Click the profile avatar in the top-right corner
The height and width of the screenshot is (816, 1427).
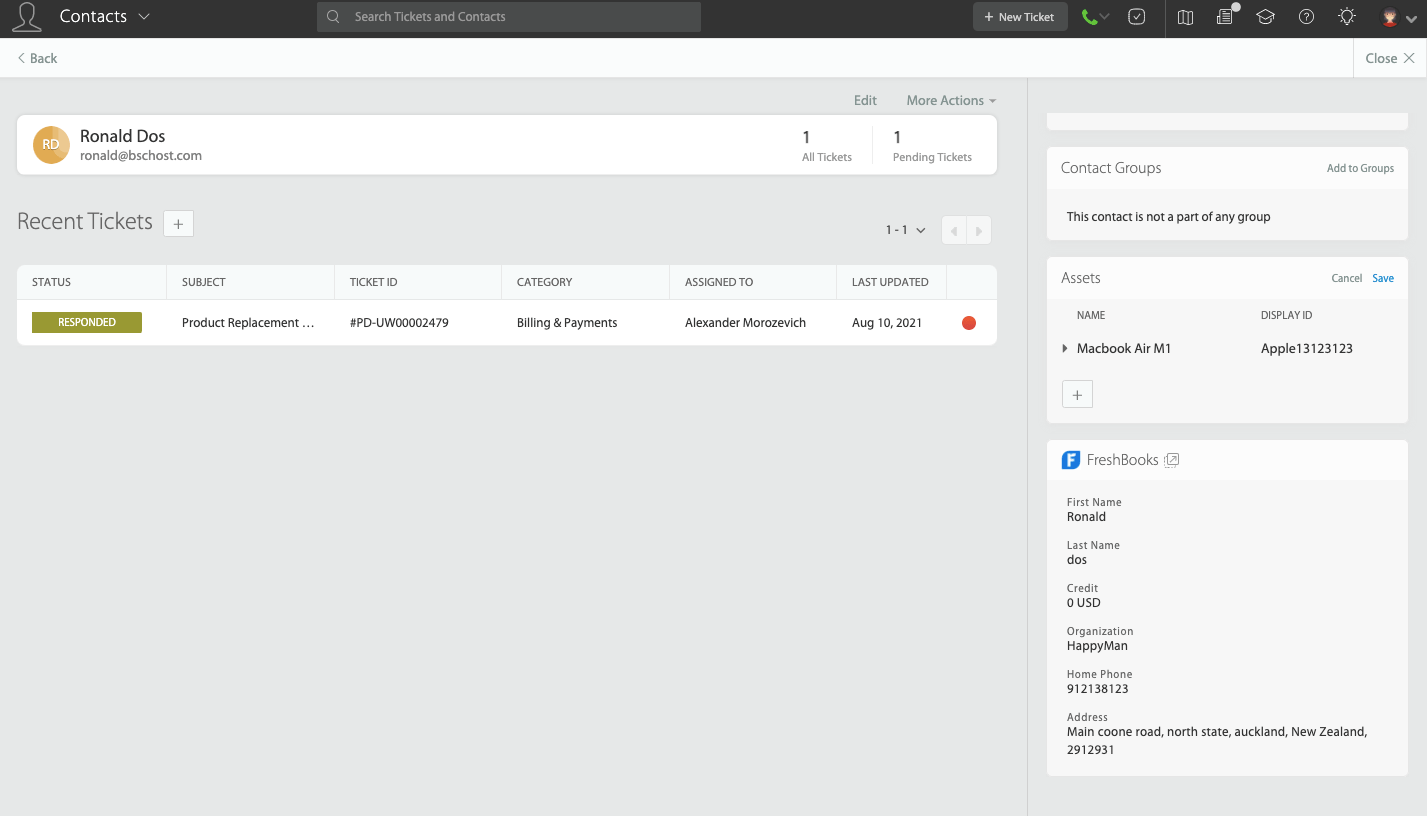tap(1389, 17)
